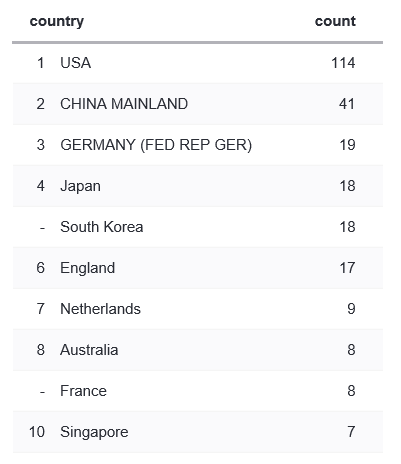Select the Australia row

pyautogui.click(x=198, y=350)
